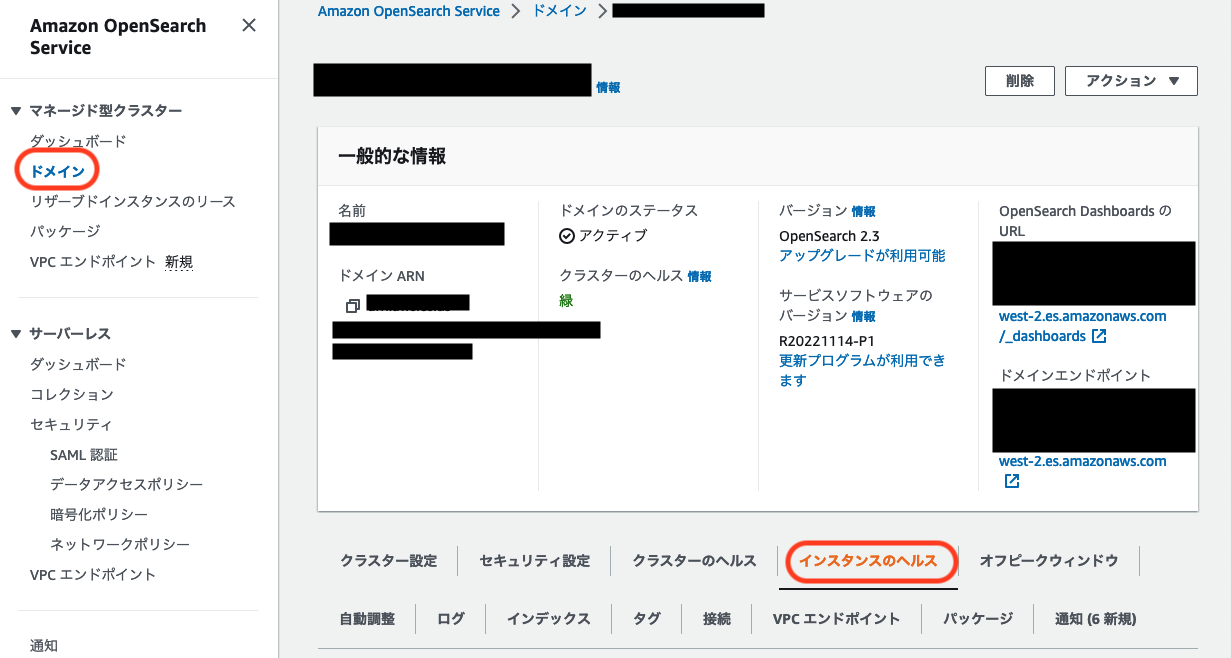Collapse the マネージド型クラスター section
1231x658 pixels.
coord(16,111)
